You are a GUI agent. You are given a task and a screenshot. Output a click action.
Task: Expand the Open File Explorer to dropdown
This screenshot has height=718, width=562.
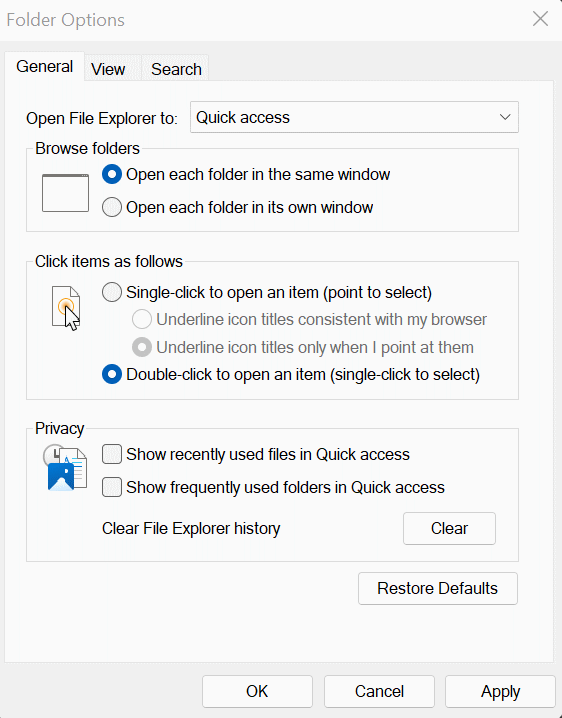pos(354,117)
